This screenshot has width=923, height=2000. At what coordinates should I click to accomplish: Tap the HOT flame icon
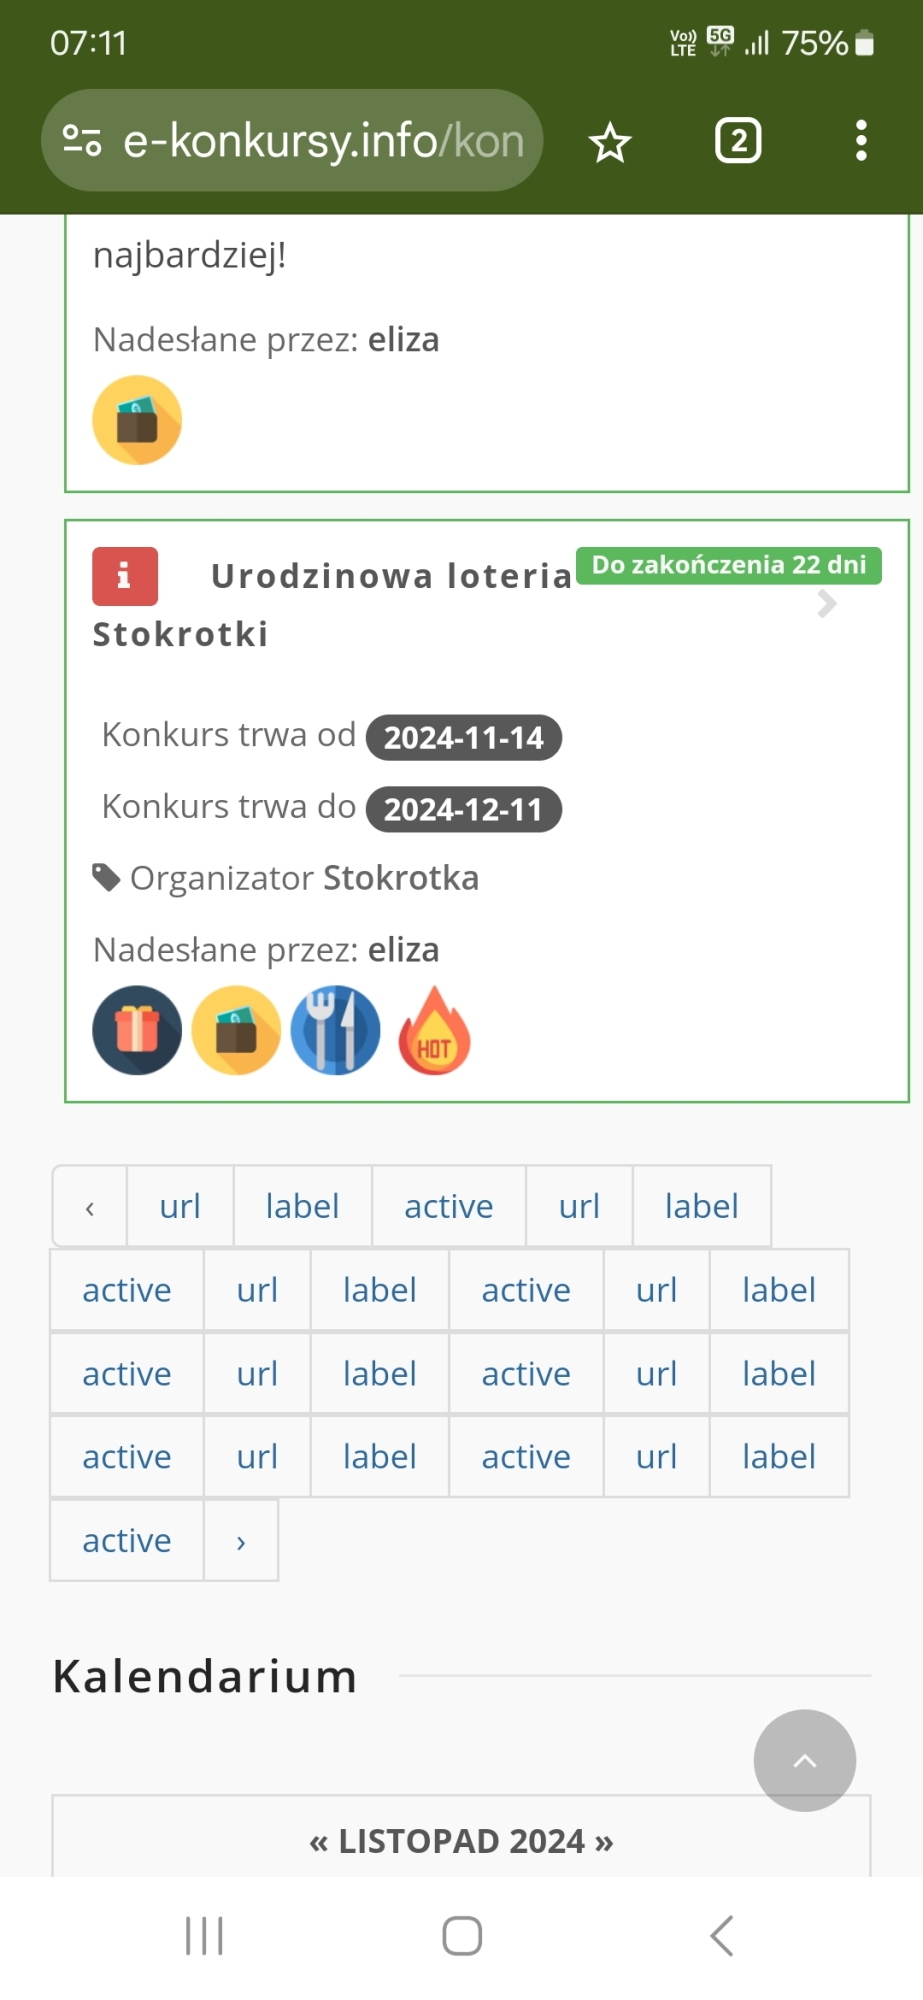coord(434,1032)
